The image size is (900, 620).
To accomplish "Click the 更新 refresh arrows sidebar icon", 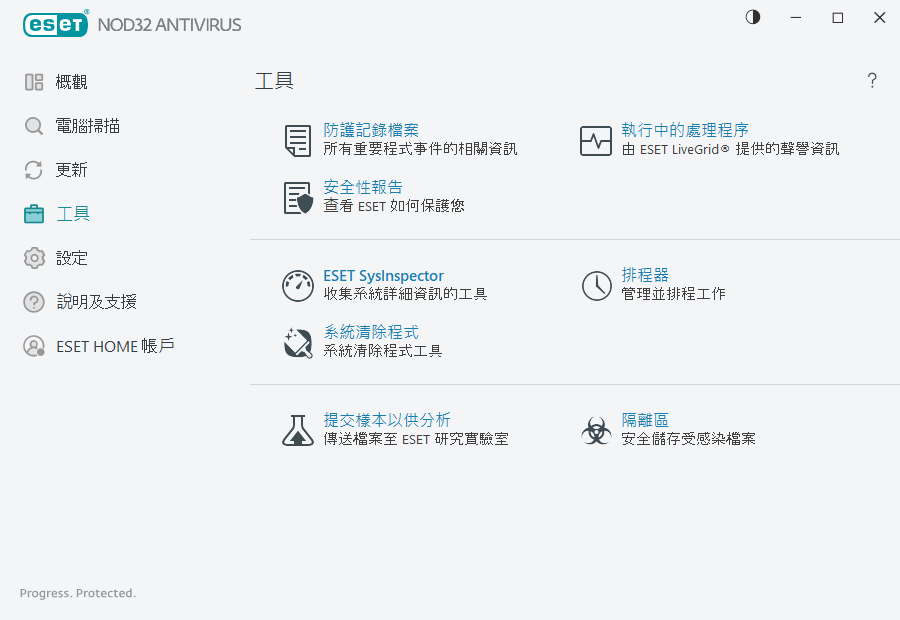I will pos(34,170).
